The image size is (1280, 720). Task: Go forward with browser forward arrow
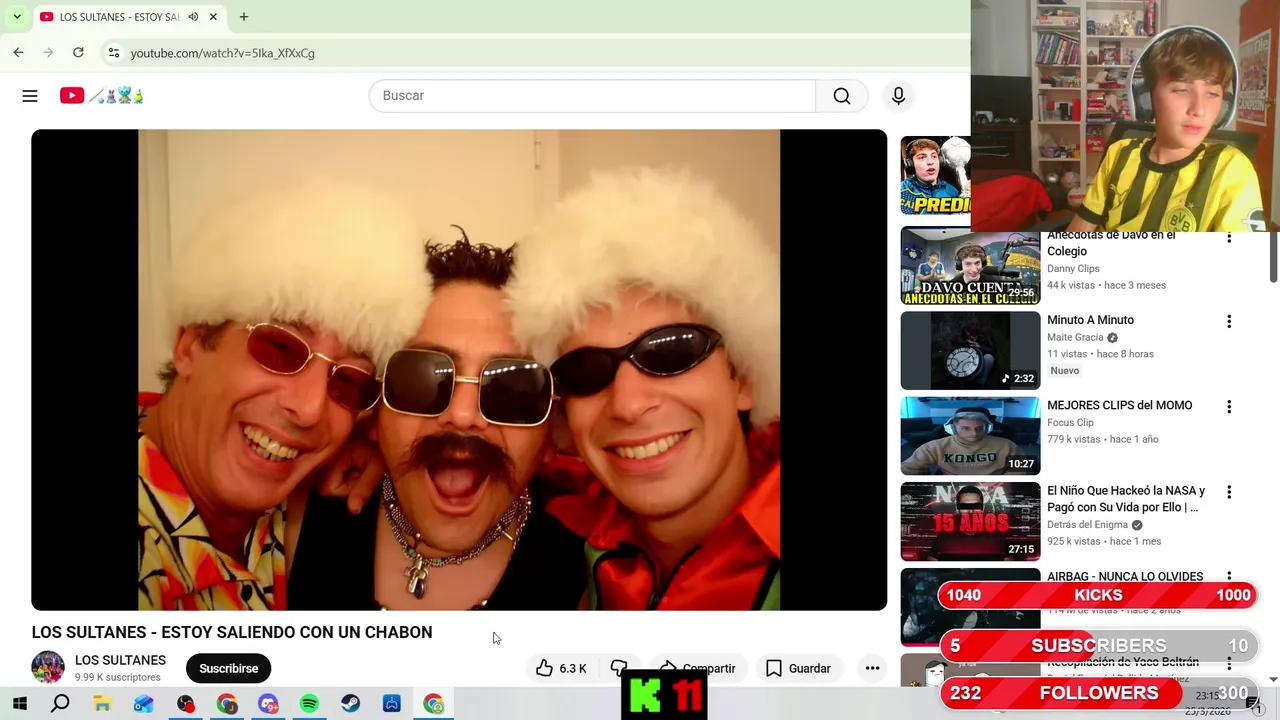tap(48, 52)
